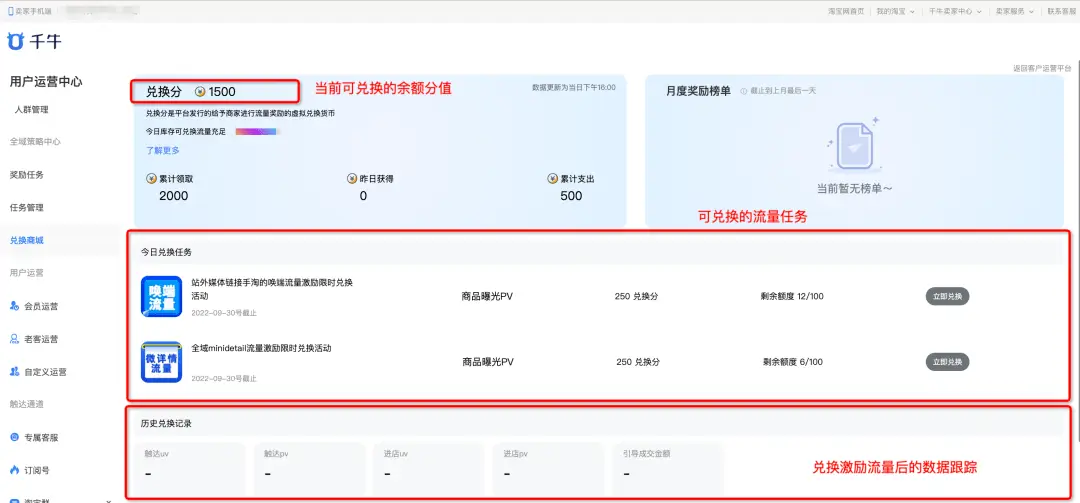Viewport: 1080px width, 503px height.
Task: Click 站外媒体链接手淘的唤端流量 task title
Action: click(272, 289)
